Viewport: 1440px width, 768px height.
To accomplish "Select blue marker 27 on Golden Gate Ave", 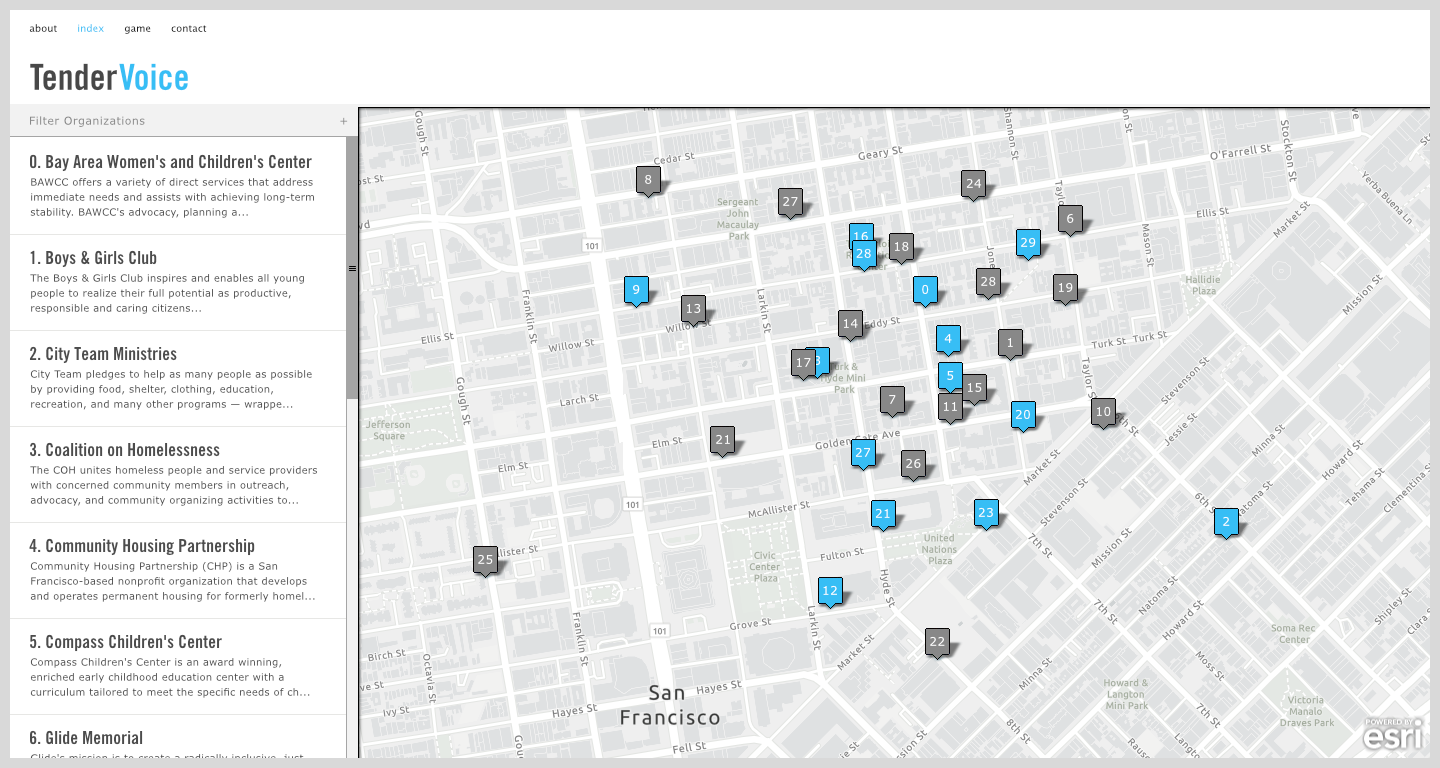I will point(863,454).
